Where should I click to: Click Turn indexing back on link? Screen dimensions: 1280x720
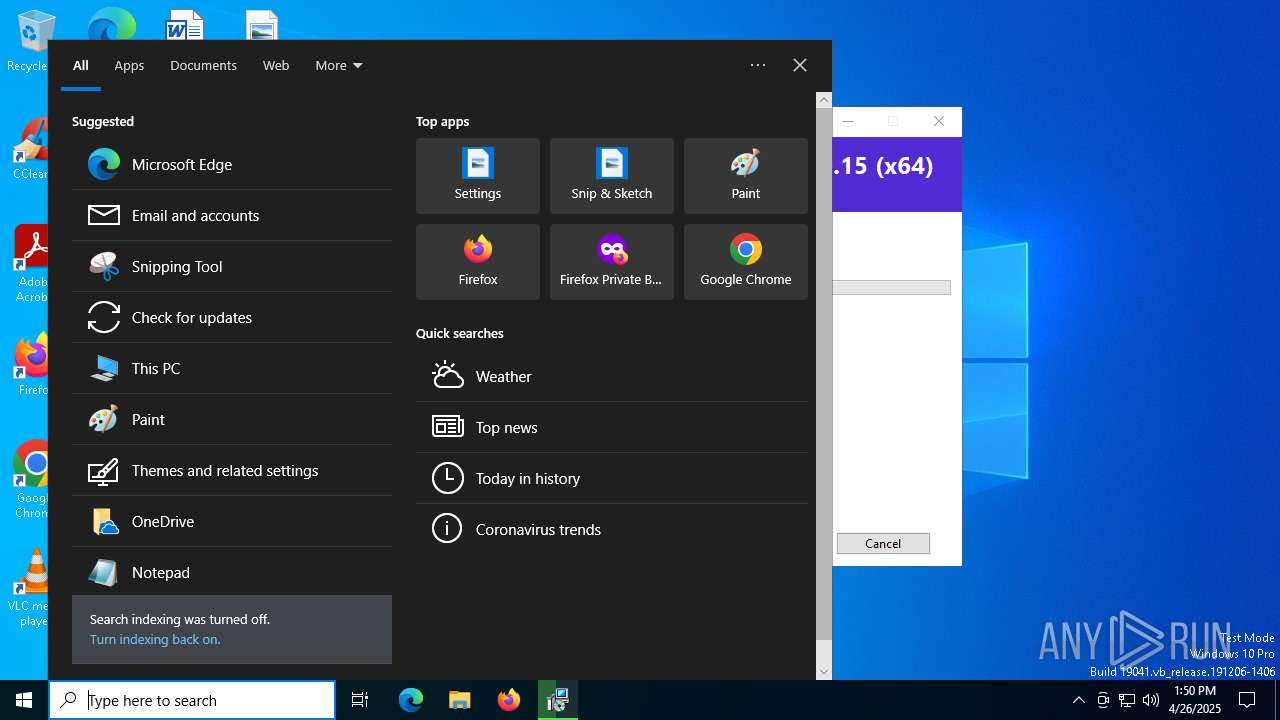pyautogui.click(x=155, y=640)
